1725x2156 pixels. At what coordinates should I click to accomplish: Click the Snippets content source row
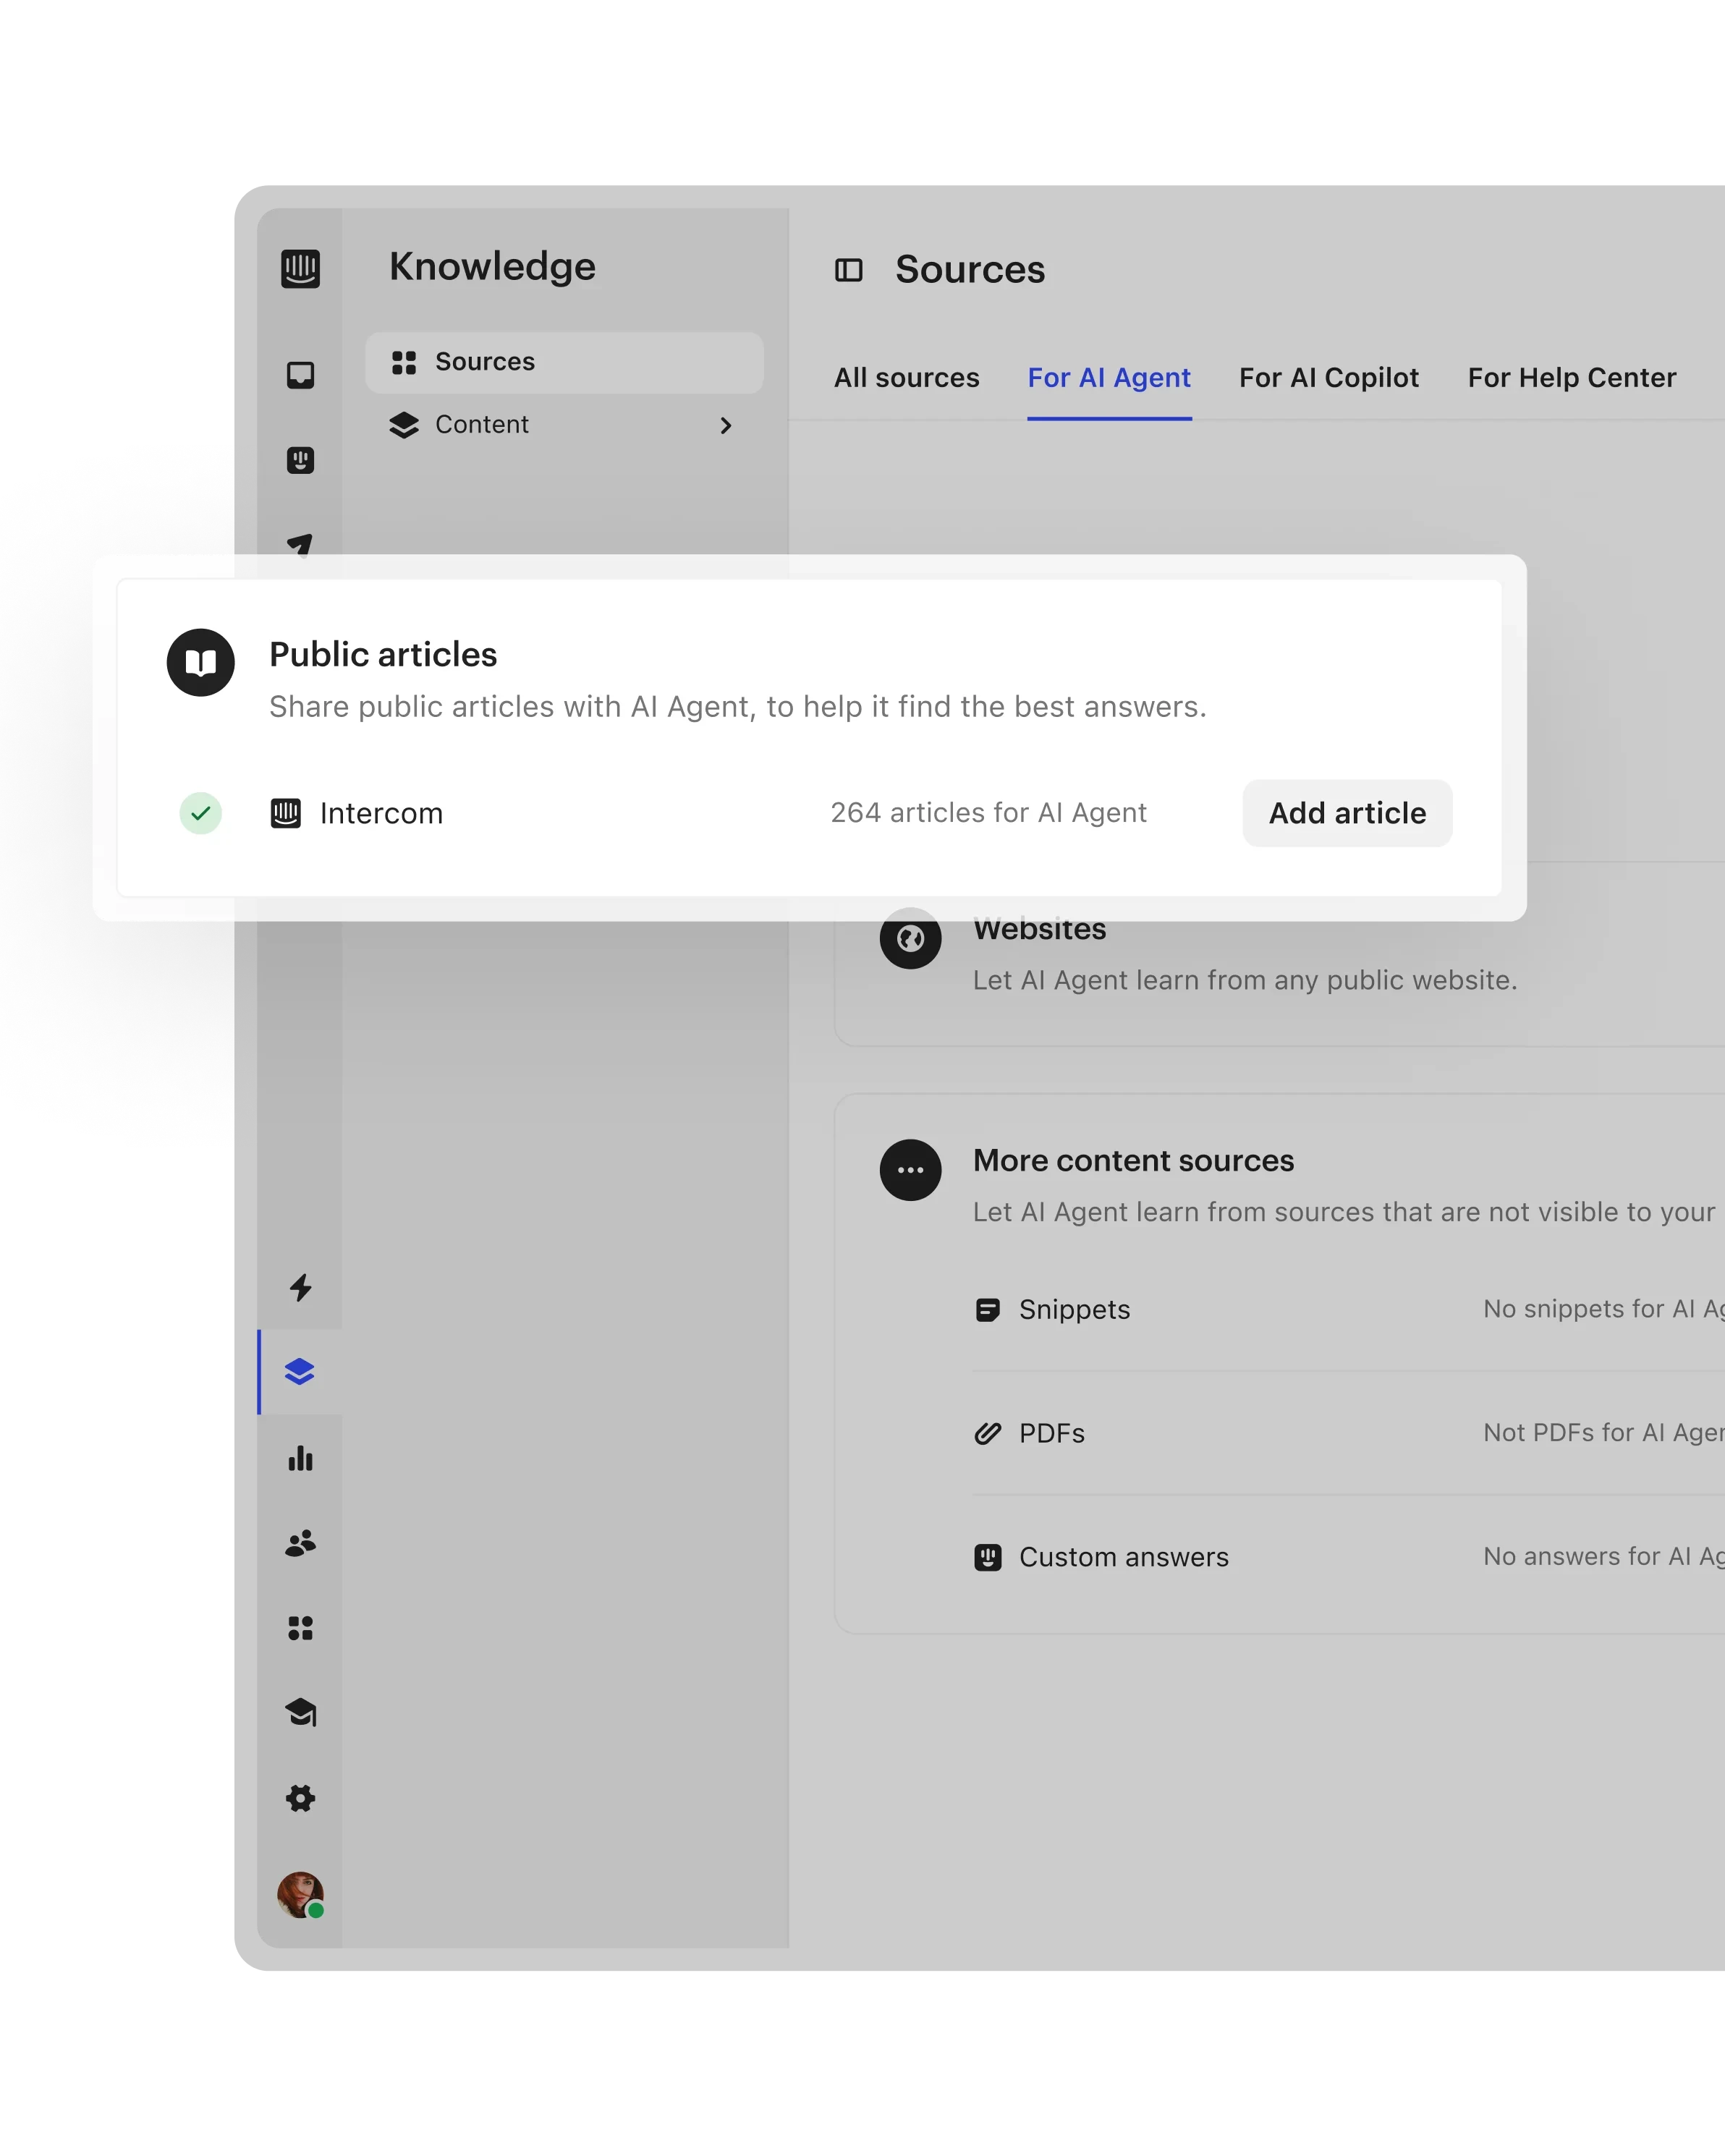click(1074, 1309)
